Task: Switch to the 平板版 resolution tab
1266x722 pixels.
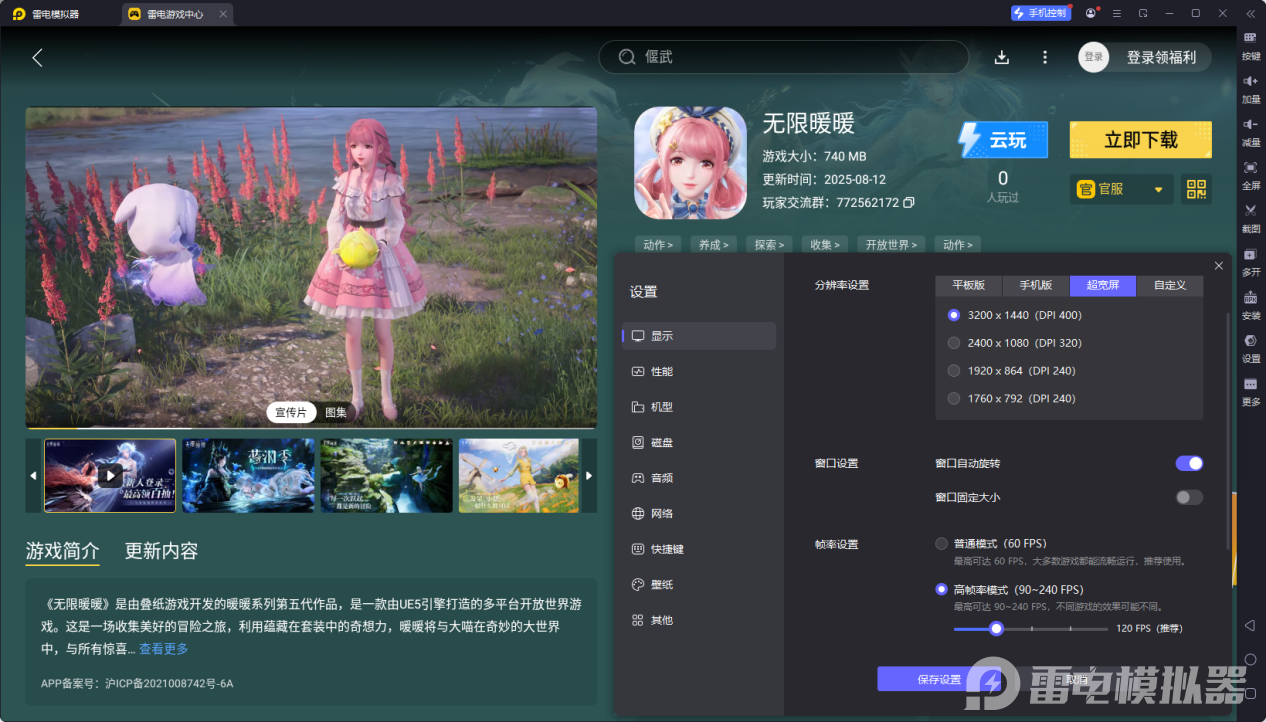Action: (x=968, y=285)
